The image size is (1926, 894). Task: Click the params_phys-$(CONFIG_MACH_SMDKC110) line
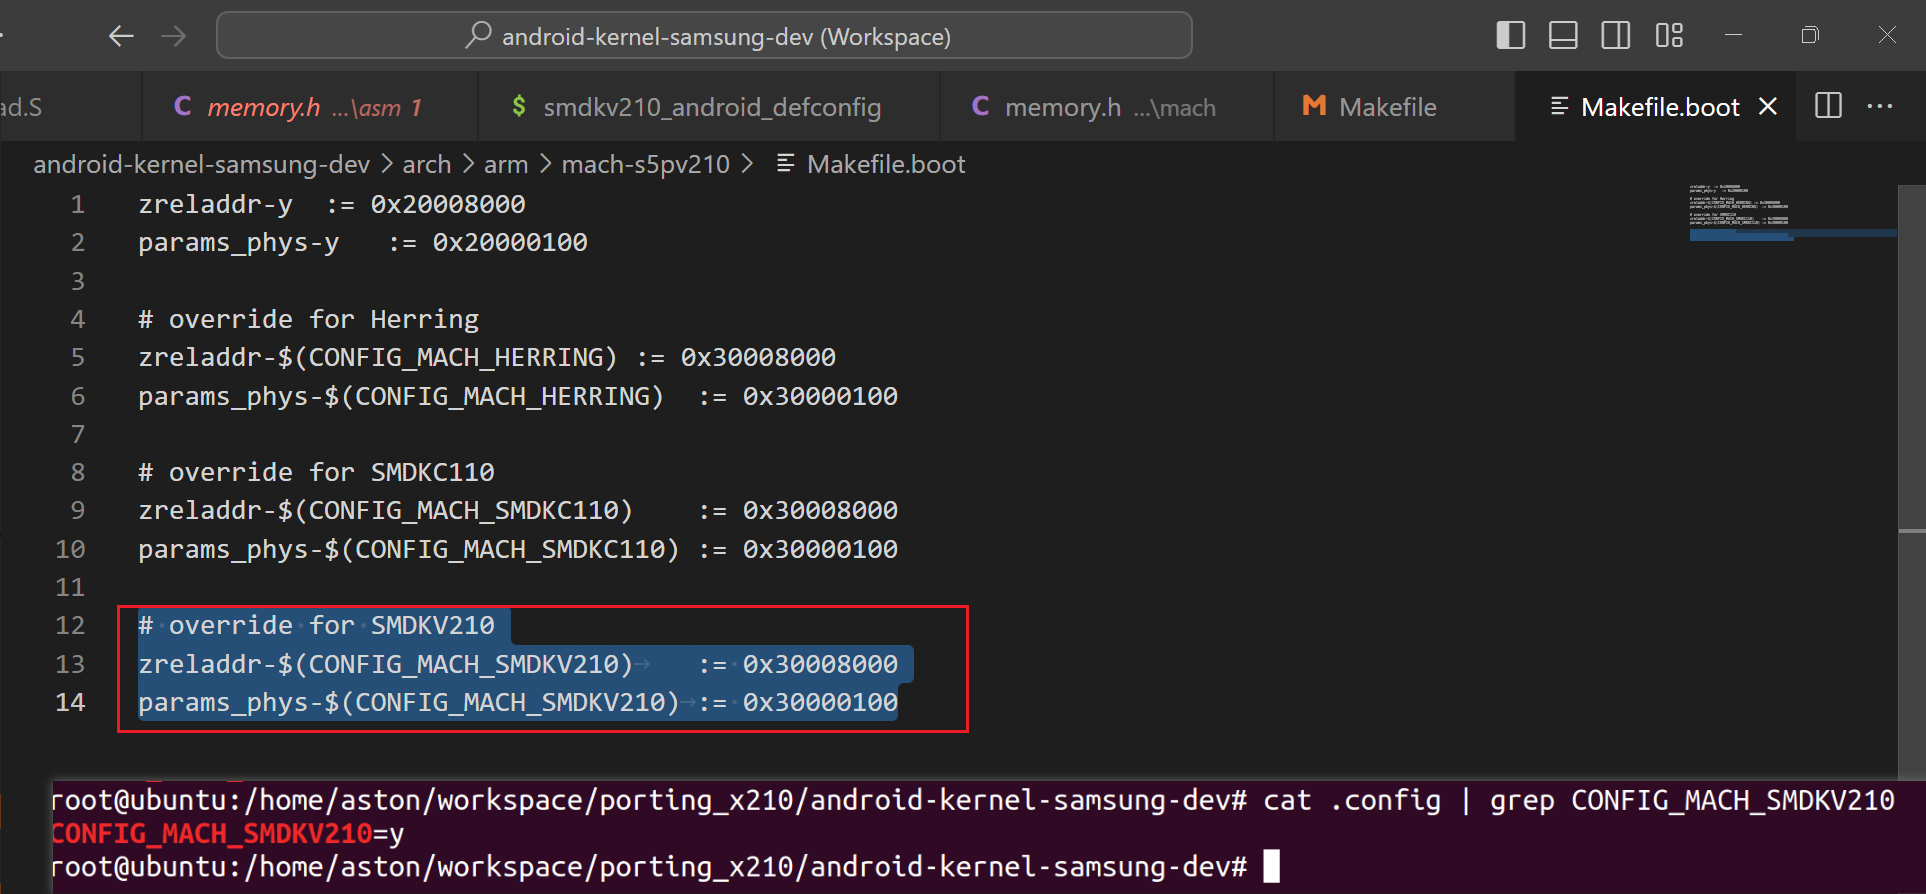[x=518, y=549]
